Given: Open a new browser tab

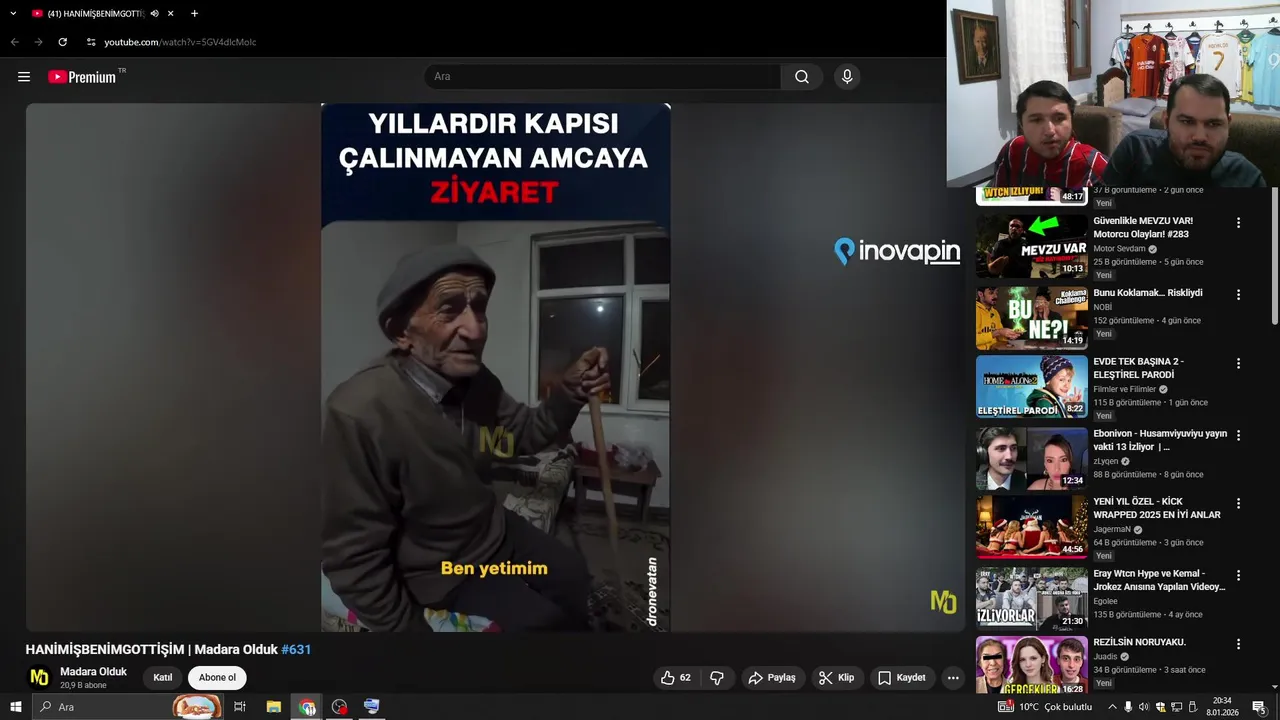Looking at the screenshot, I should click(x=194, y=14).
